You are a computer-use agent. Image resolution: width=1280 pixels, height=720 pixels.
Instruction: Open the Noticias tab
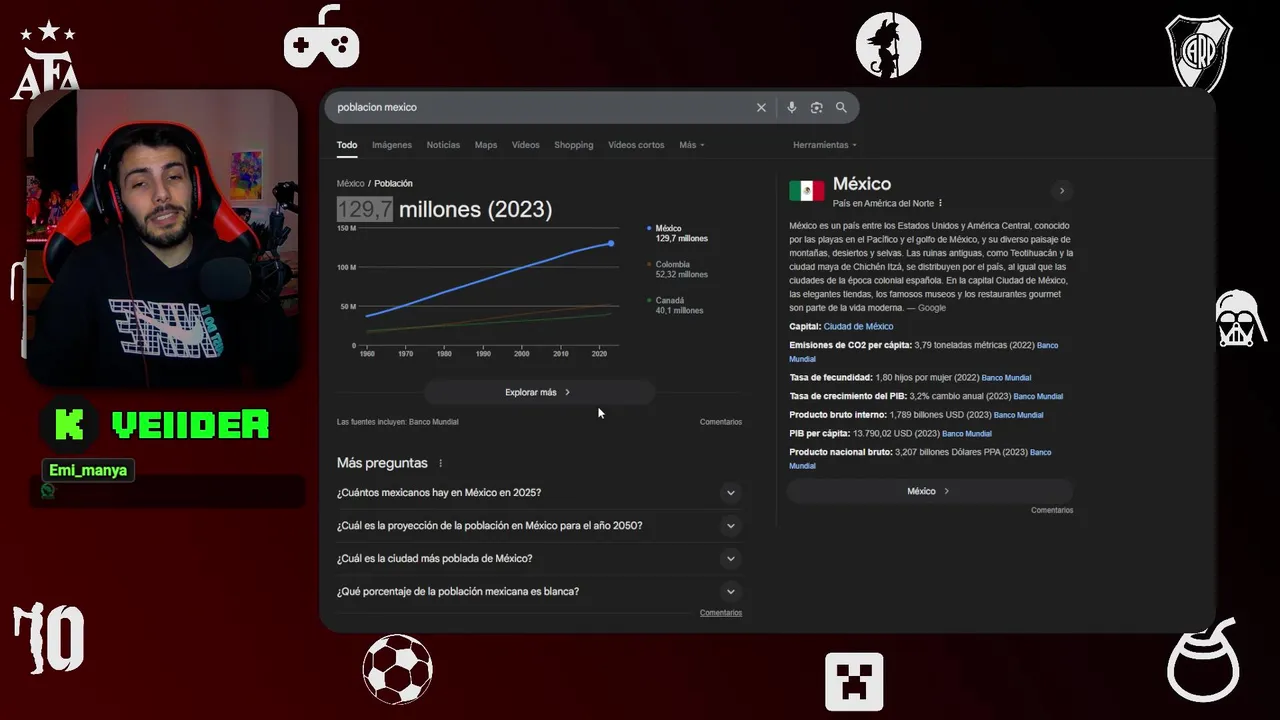pyautogui.click(x=443, y=145)
